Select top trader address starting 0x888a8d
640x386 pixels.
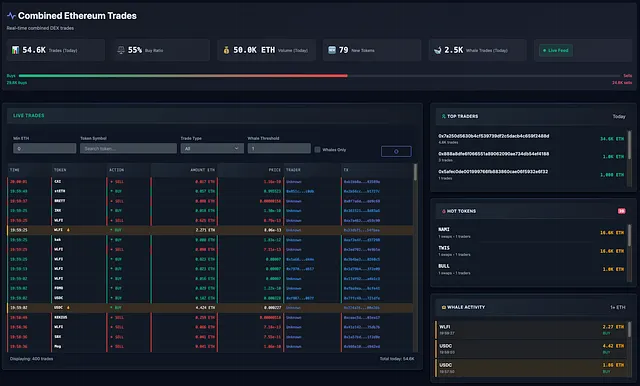pos(493,154)
